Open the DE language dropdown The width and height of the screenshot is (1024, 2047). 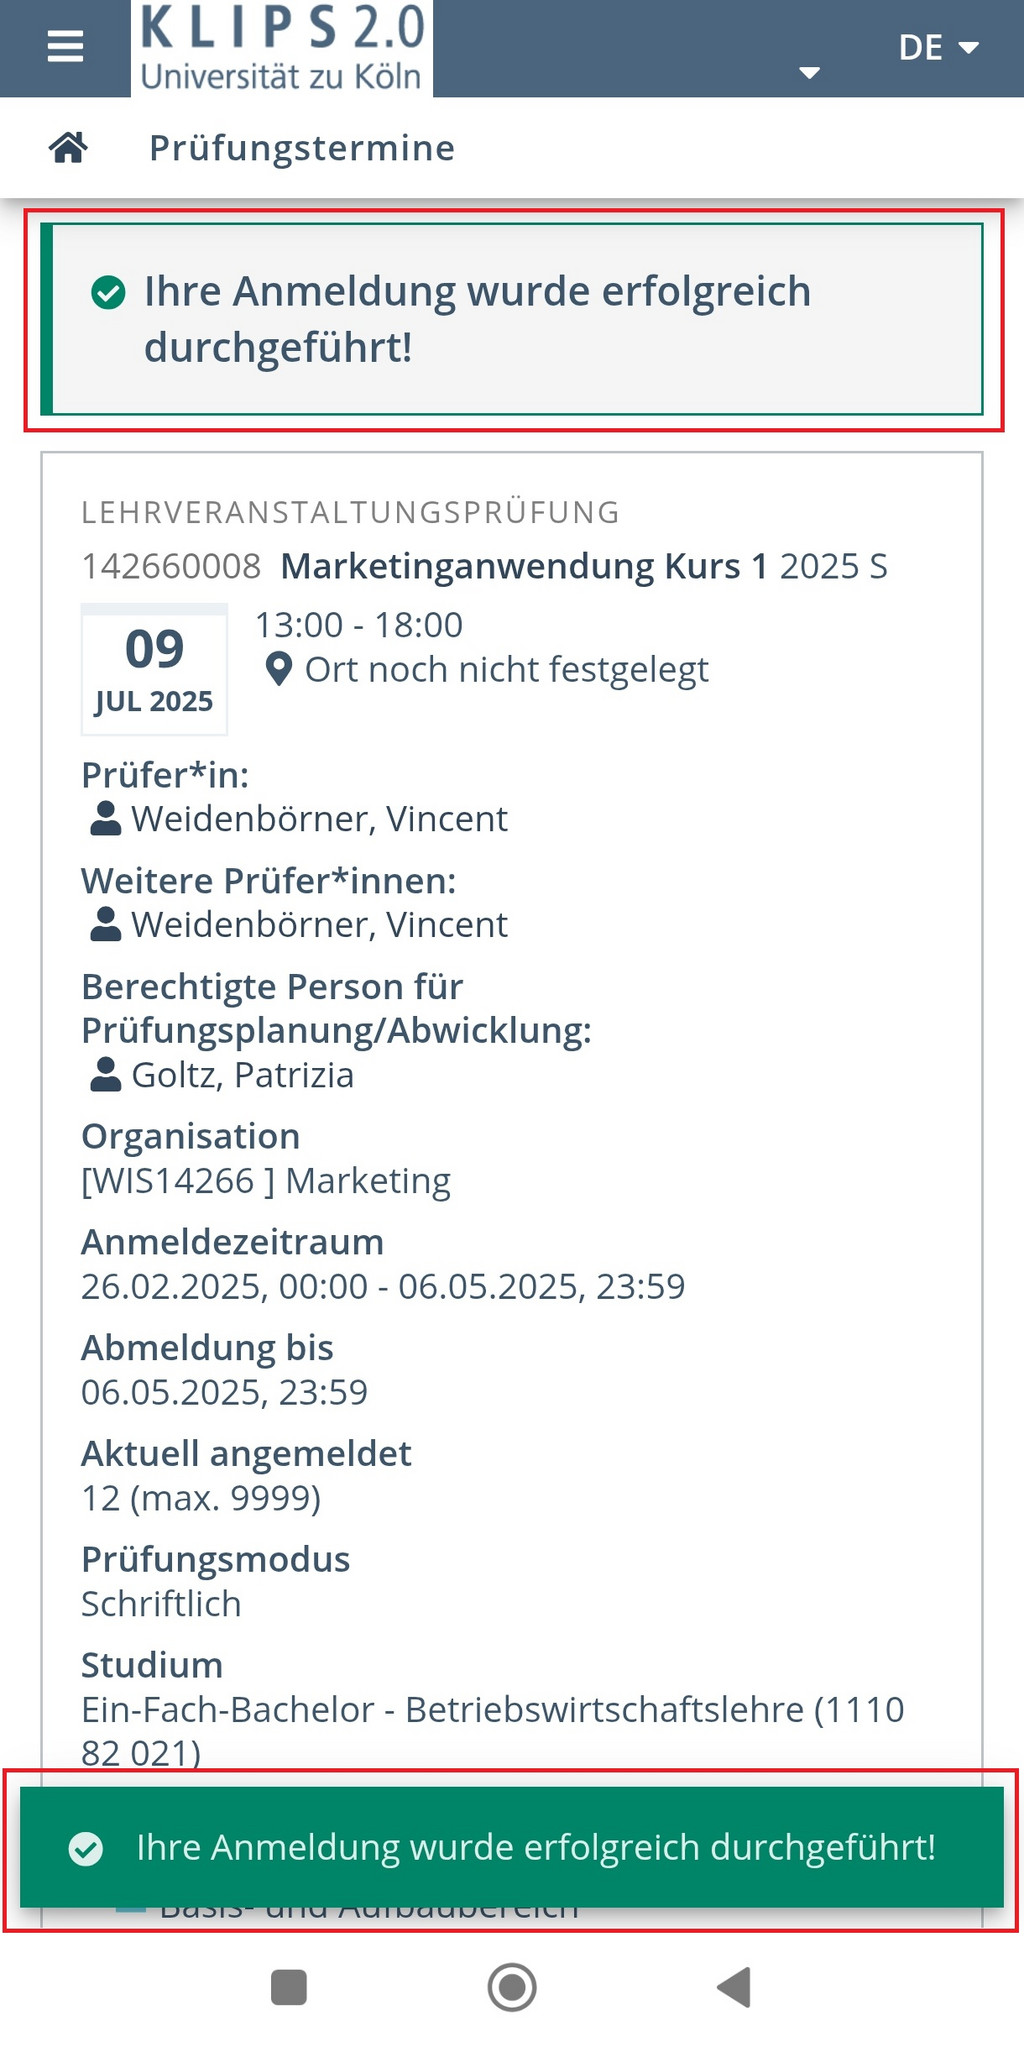tap(938, 47)
